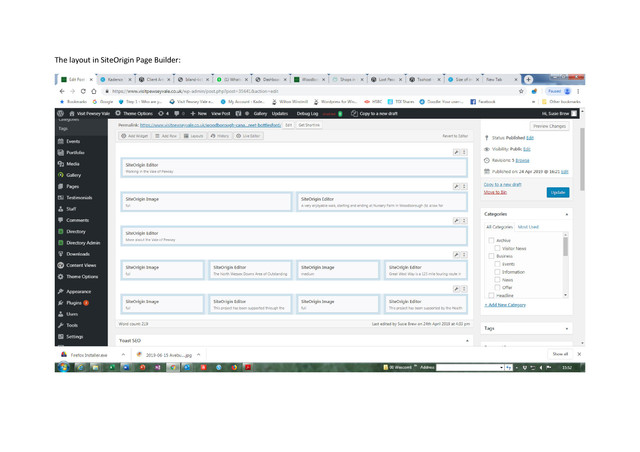Image resolution: width=640 pixels, height=452 pixels.
Task: Click the page vertical scrollbar thumb
Action: click(x=582, y=159)
